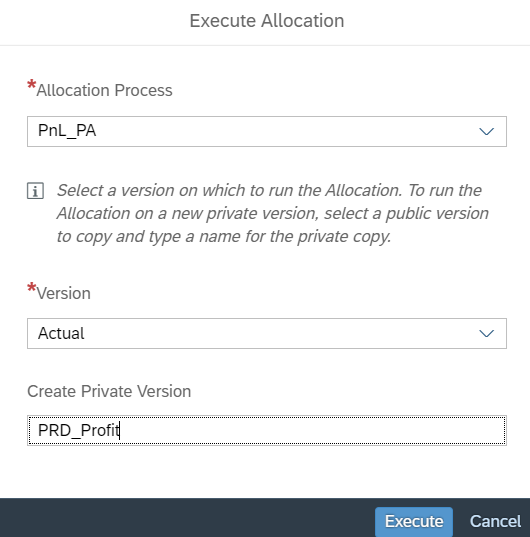The height and width of the screenshot is (537, 530).
Task: Click the Actual value in Version box
Action: point(61,333)
